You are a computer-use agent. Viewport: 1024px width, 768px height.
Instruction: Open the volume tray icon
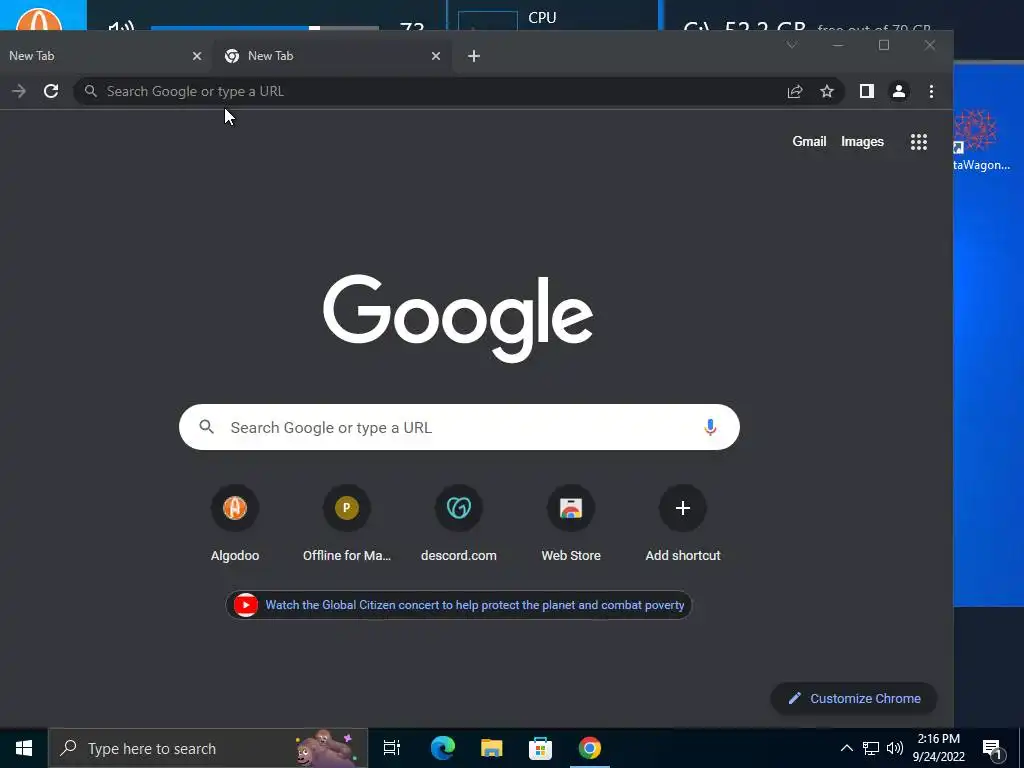coord(895,748)
